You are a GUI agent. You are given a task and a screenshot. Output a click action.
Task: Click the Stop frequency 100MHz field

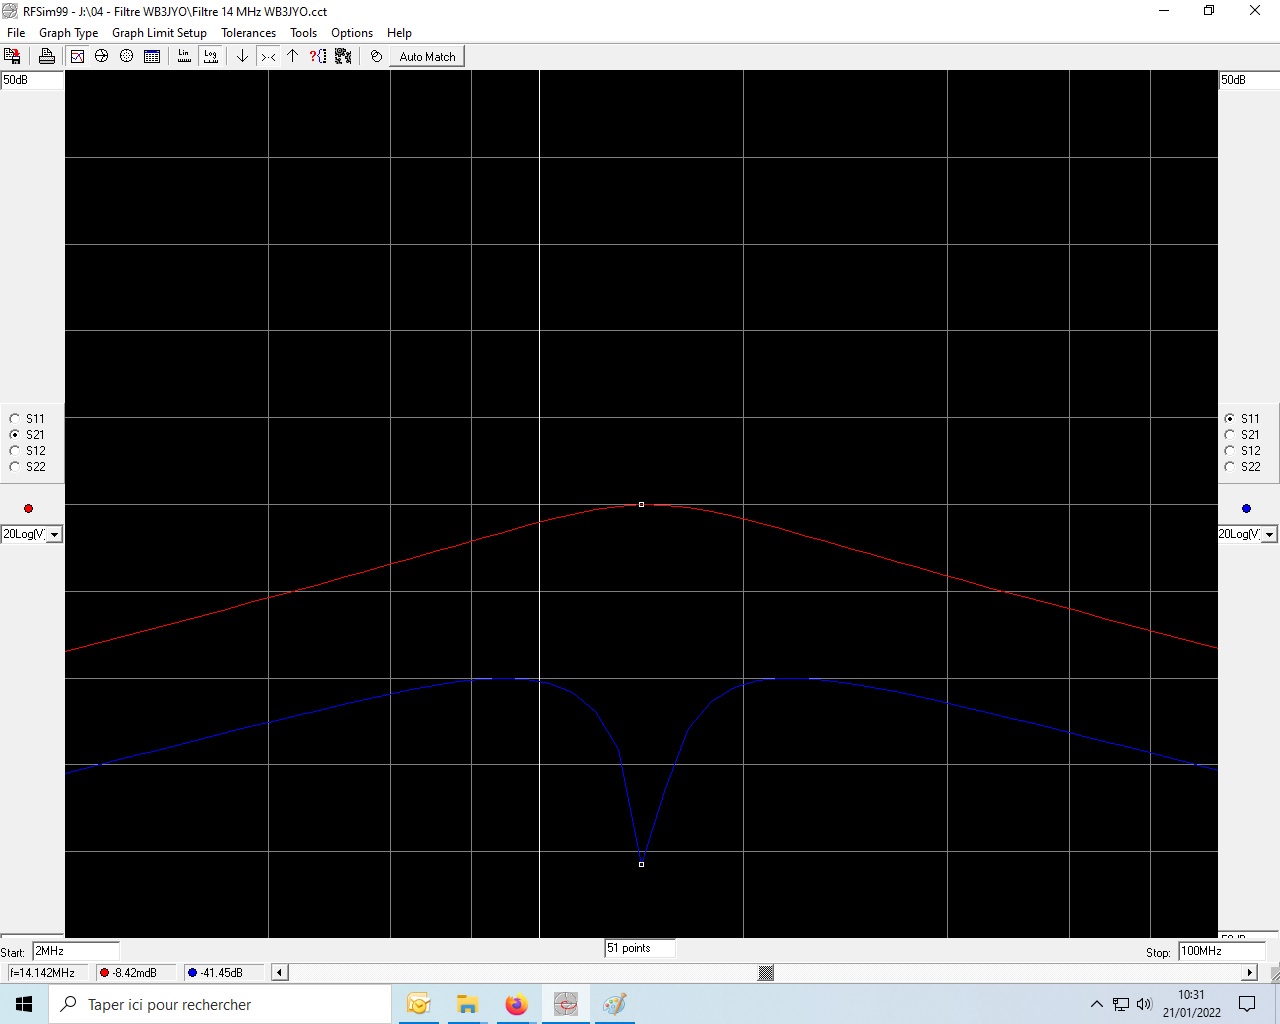tap(1222, 951)
